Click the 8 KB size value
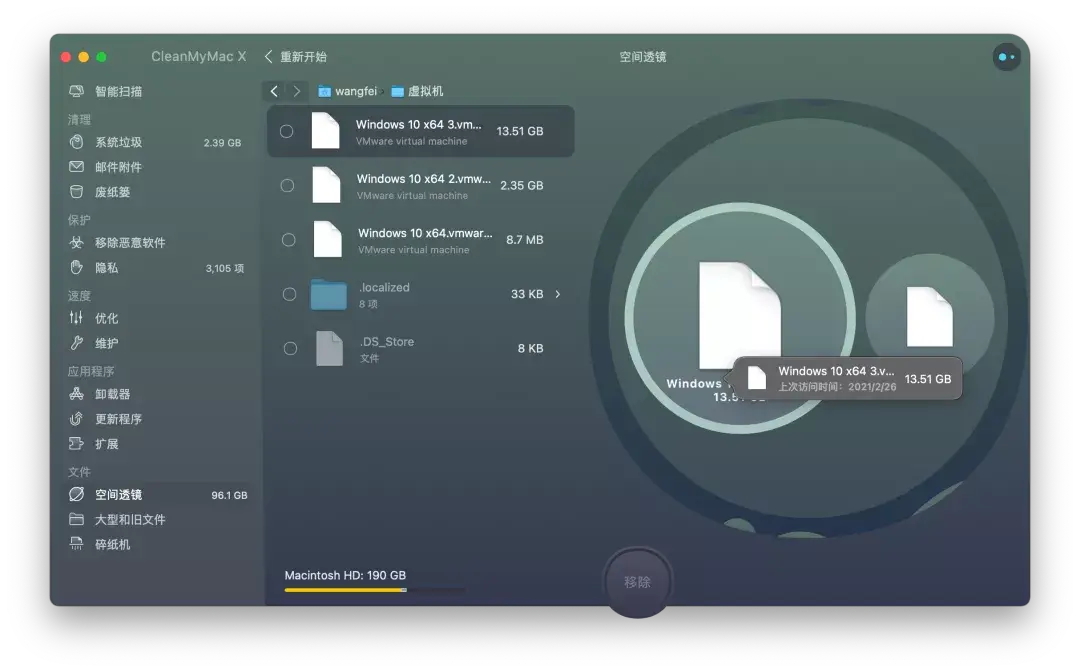Screen dimensions: 1080x672 tap(530, 348)
